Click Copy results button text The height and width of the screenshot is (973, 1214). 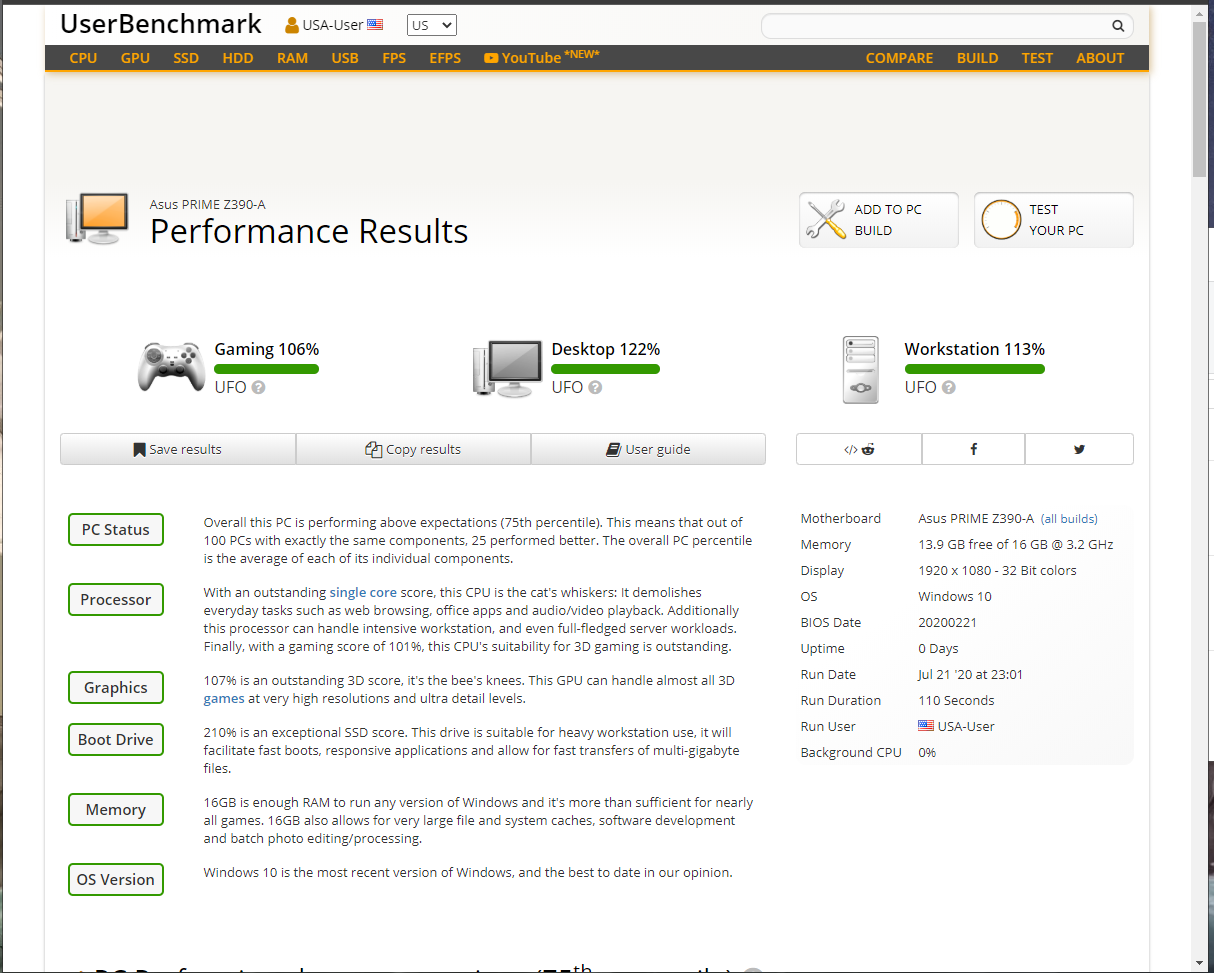tap(423, 450)
